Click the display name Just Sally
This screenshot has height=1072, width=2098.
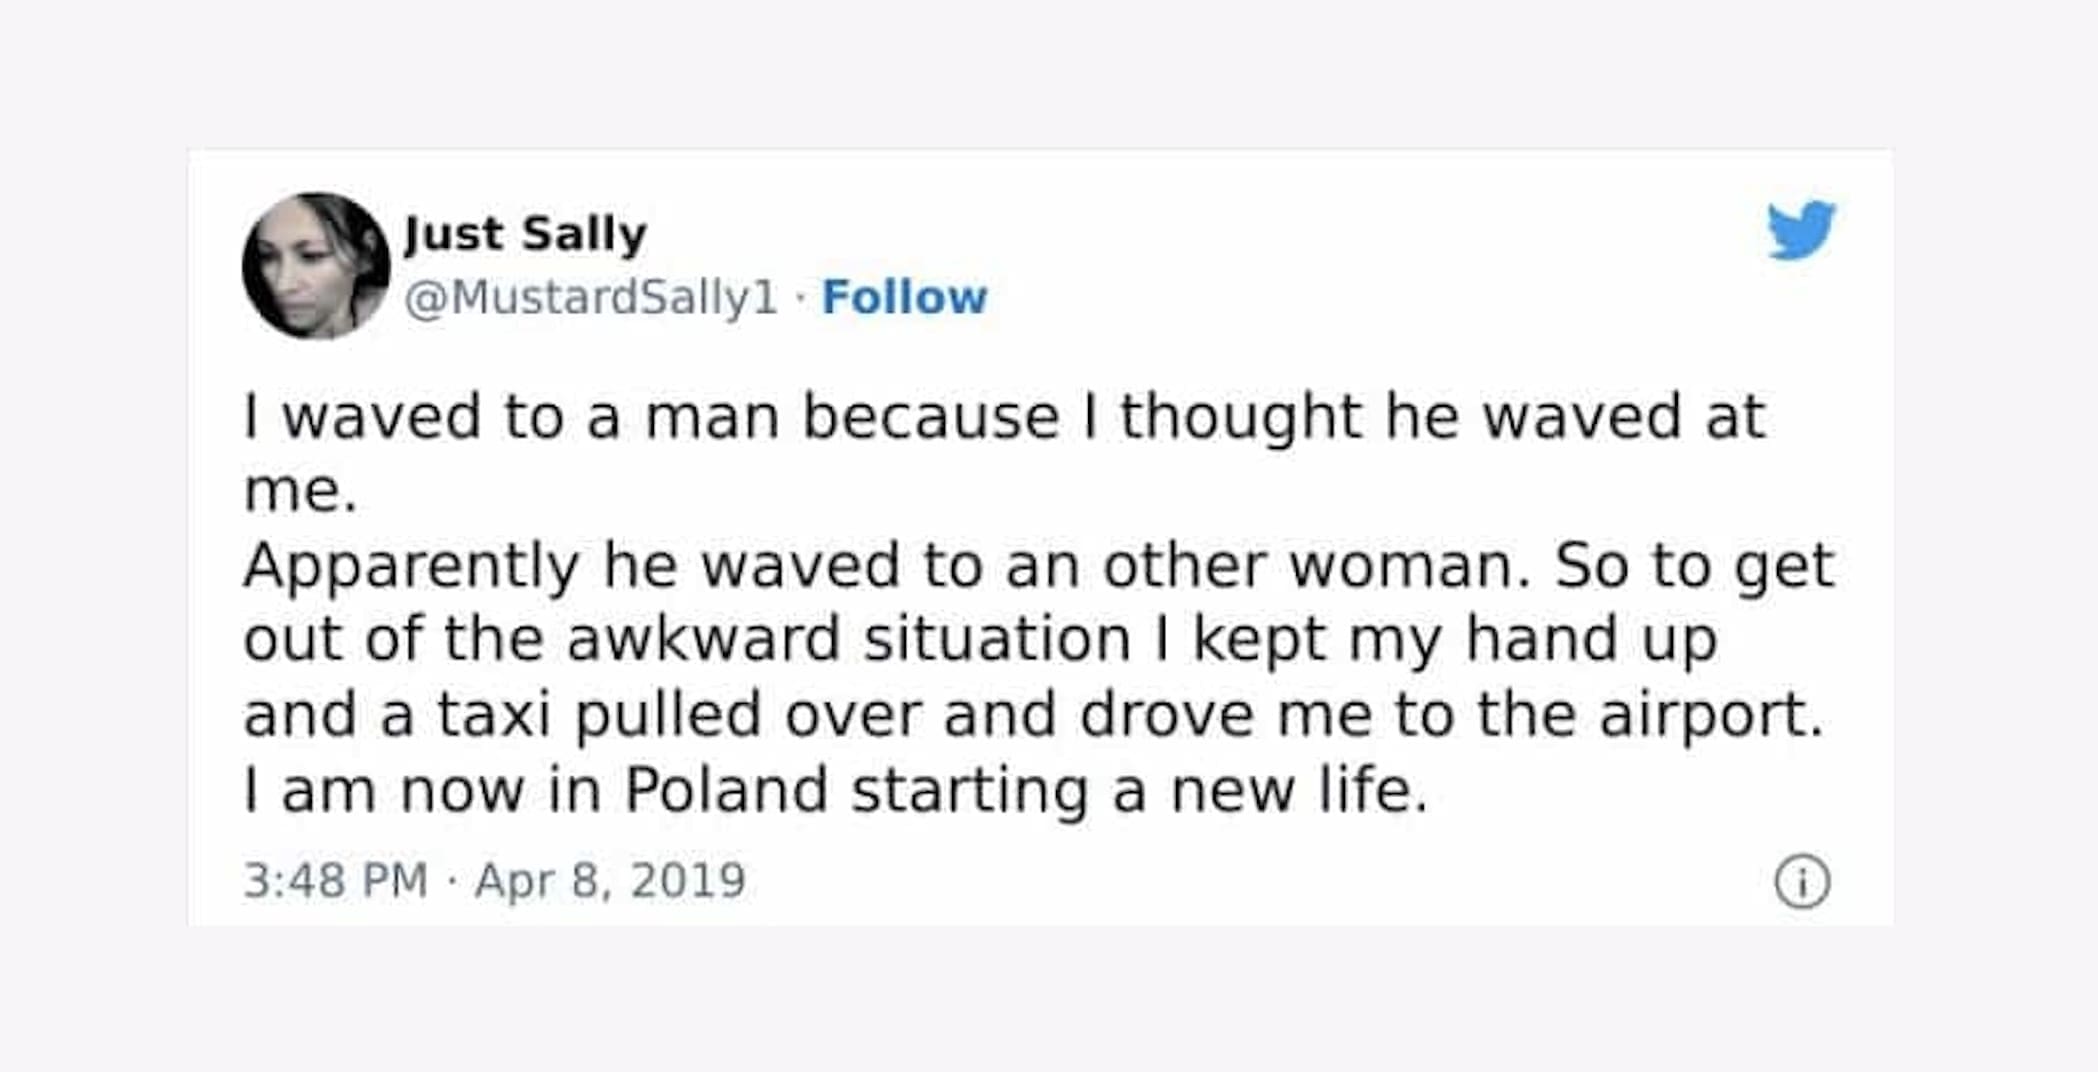[526, 234]
